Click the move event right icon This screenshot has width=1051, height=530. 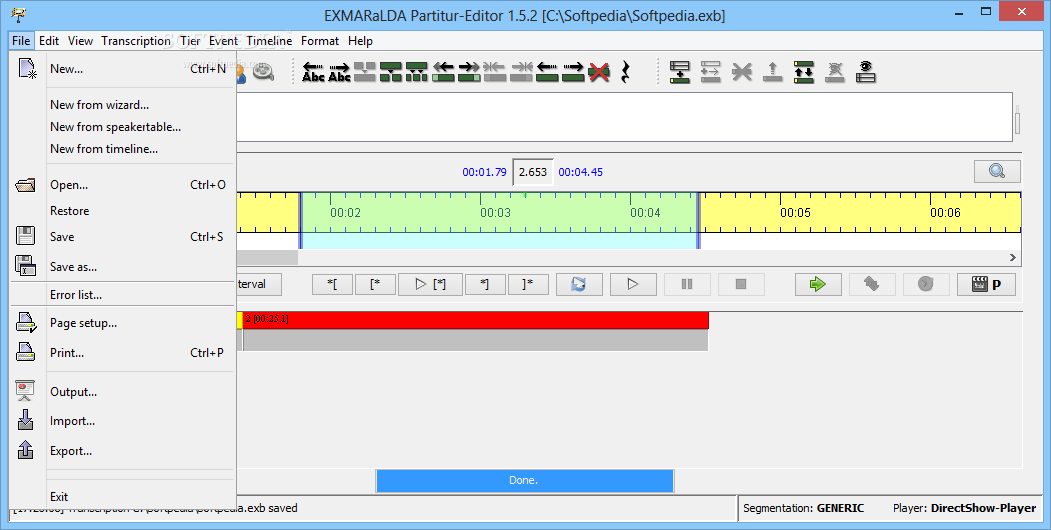[x=572, y=72]
